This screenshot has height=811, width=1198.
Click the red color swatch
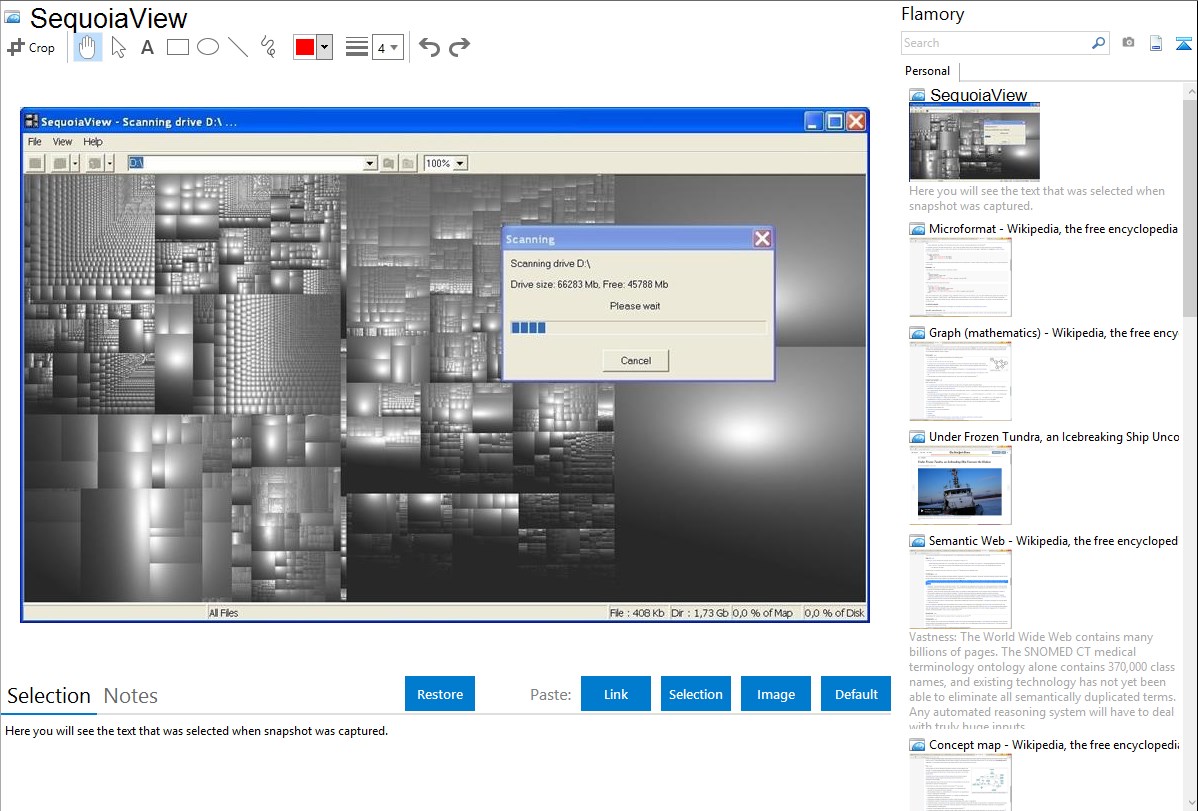(305, 47)
